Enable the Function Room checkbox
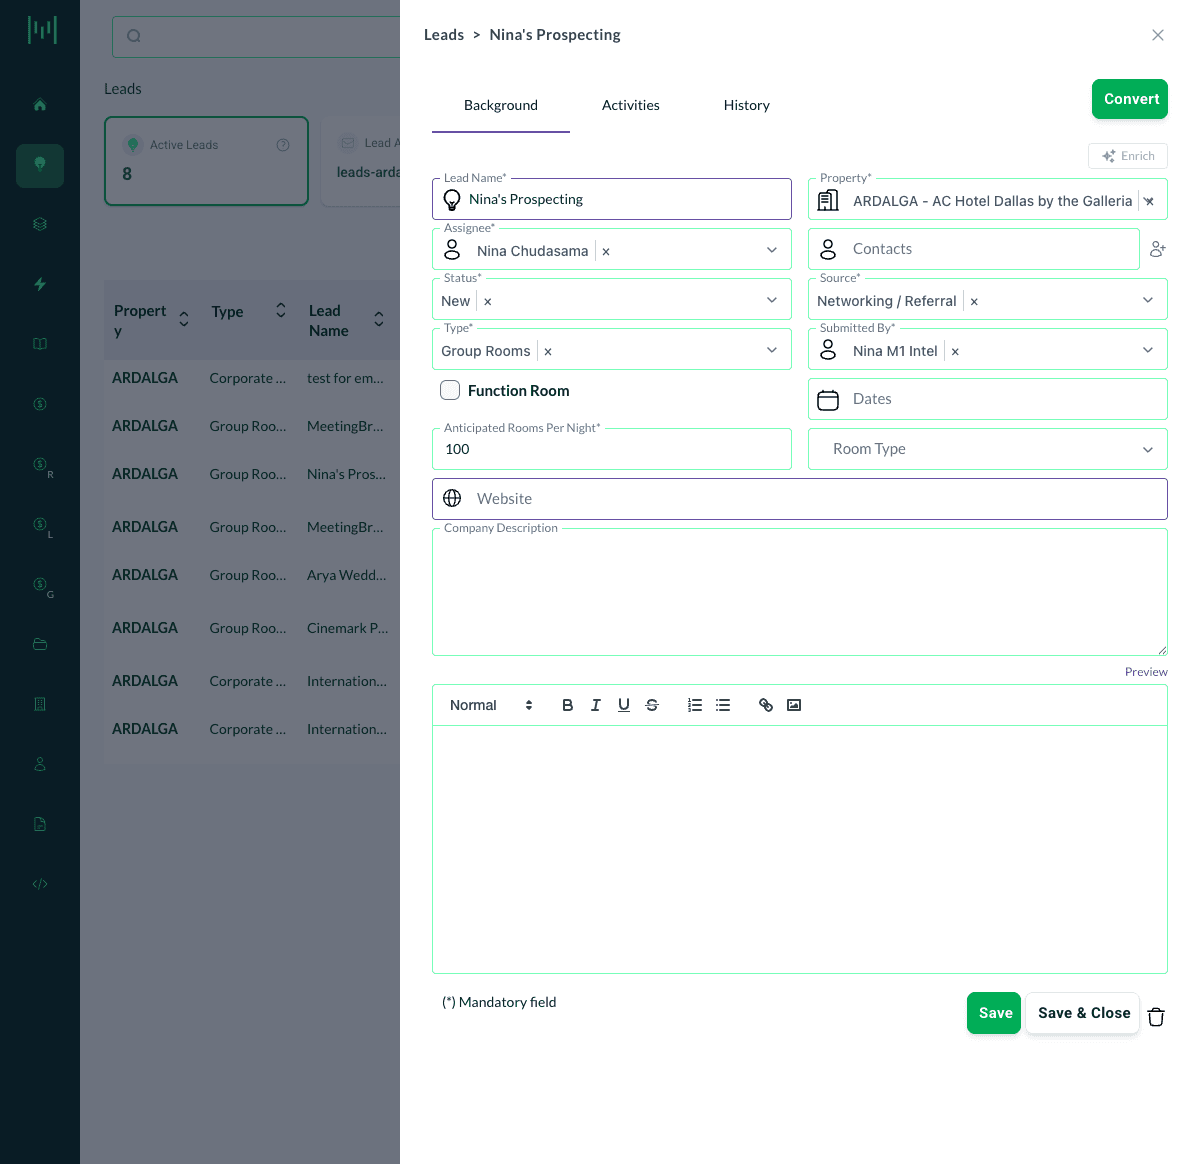Screen dimensions: 1200x1164 [x=451, y=390]
